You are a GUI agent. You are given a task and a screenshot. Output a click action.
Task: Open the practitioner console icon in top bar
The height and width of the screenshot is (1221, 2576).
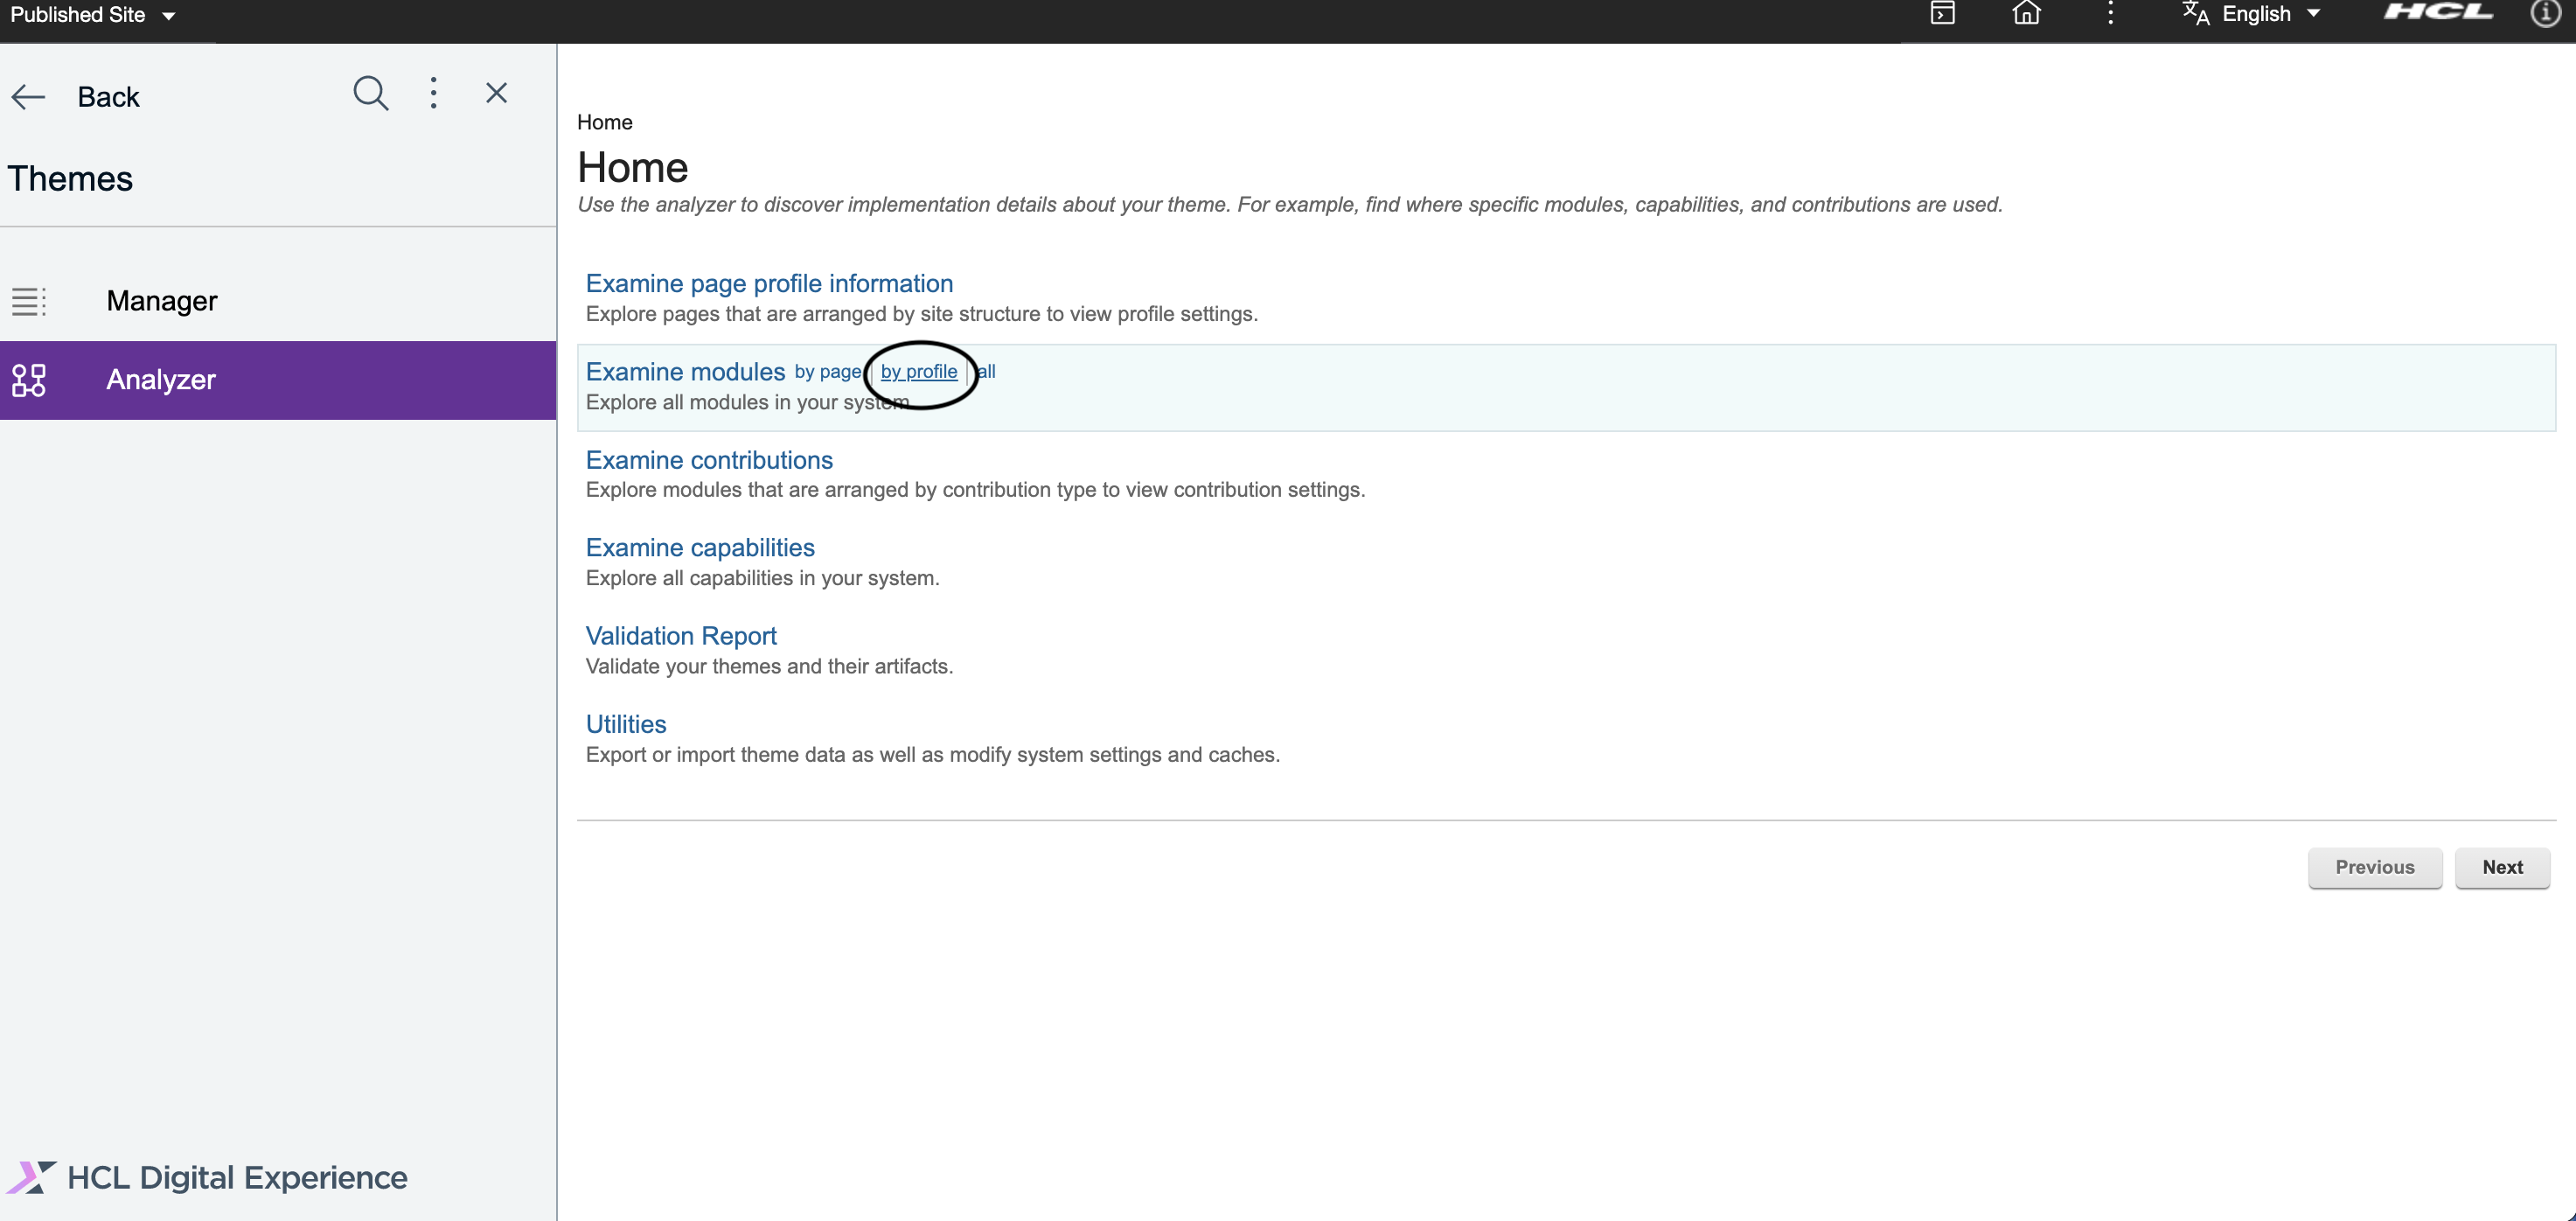point(1944,14)
